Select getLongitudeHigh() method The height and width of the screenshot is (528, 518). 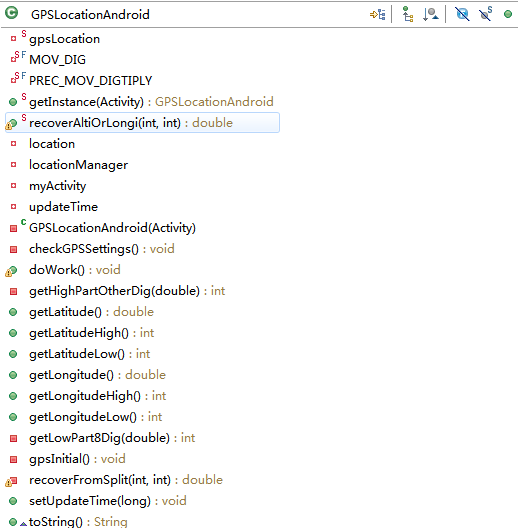pos(97,396)
